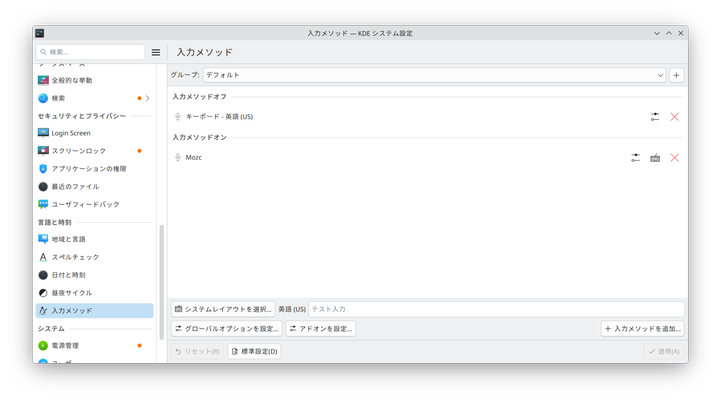Expand the 検索 sidebar entry arrow

point(148,98)
